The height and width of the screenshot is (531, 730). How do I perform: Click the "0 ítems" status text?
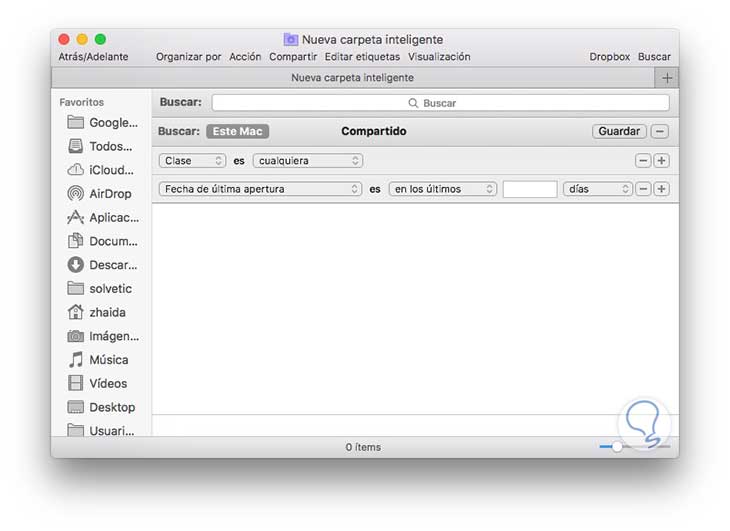[x=363, y=447]
